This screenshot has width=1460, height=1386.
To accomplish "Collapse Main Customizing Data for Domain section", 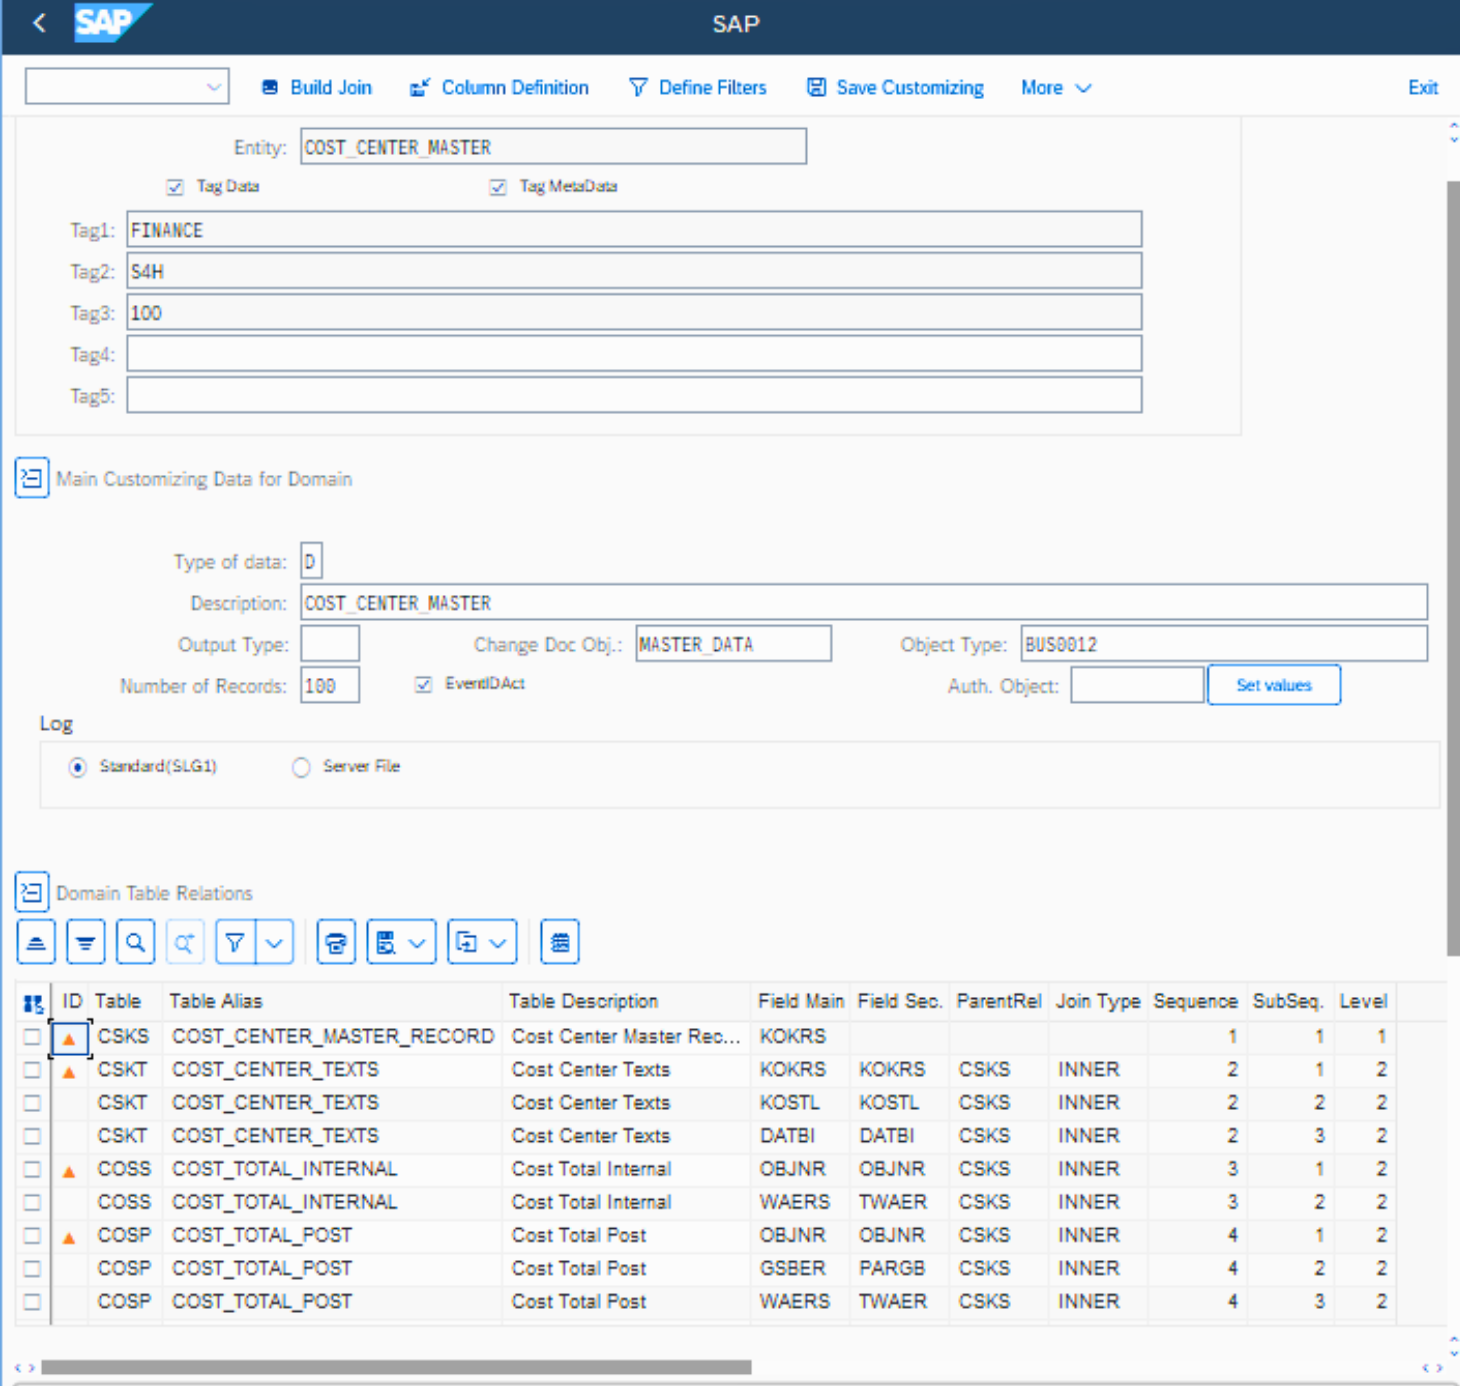I will (x=32, y=478).
